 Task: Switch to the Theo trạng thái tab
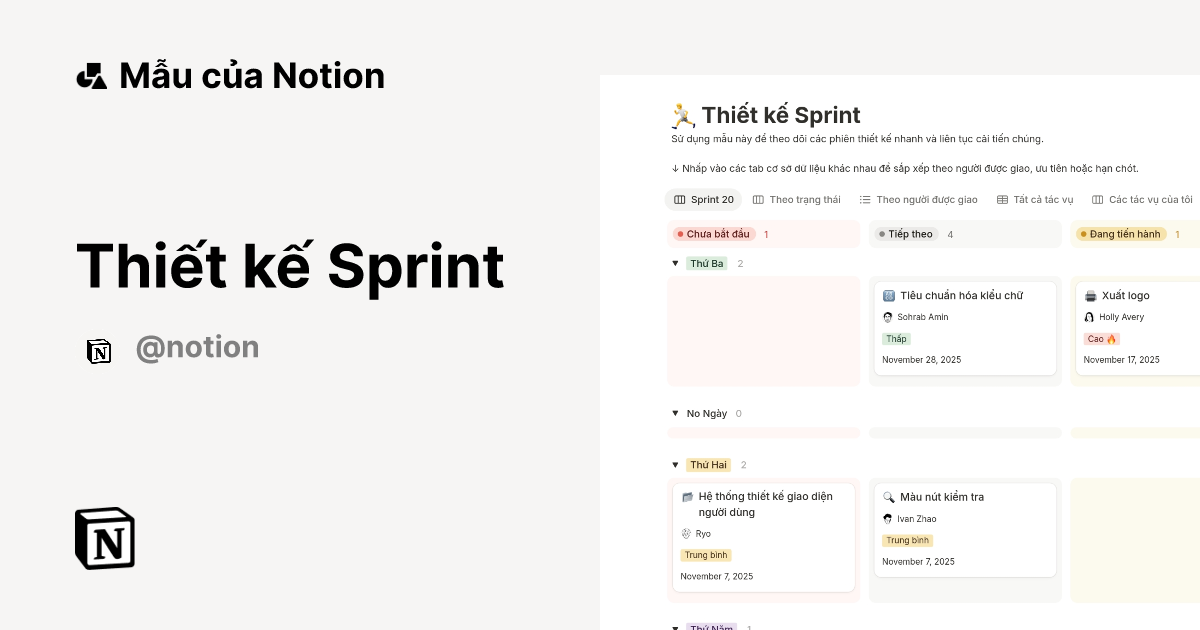(x=805, y=199)
